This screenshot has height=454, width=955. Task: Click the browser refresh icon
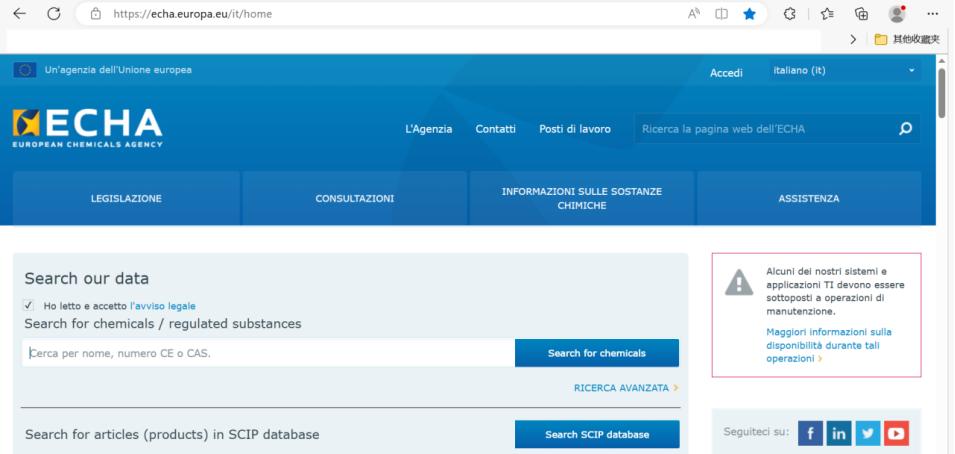pyautogui.click(x=54, y=13)
